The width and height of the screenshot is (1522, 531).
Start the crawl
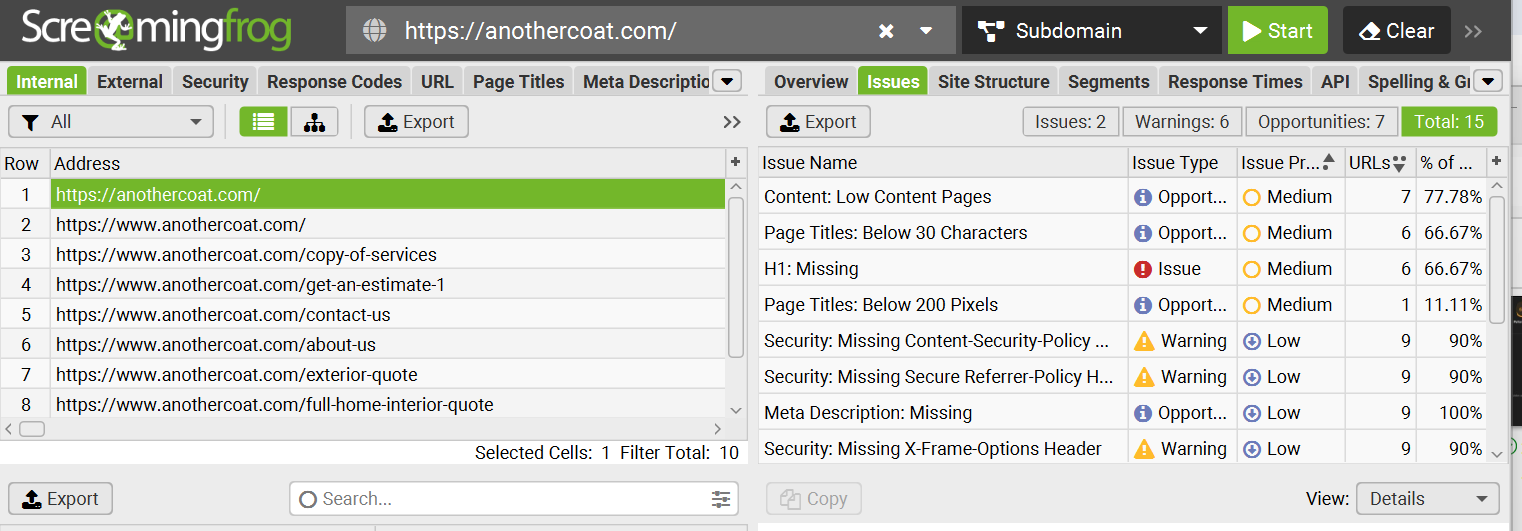[x=1278, y=31]
